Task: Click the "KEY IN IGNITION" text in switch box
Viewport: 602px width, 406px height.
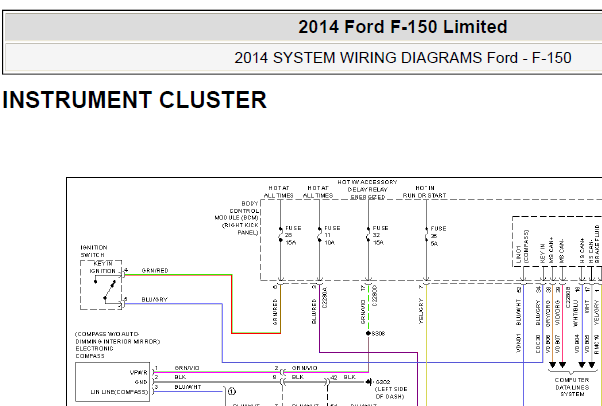Action: pyautogui.click(x=103, y=267)
